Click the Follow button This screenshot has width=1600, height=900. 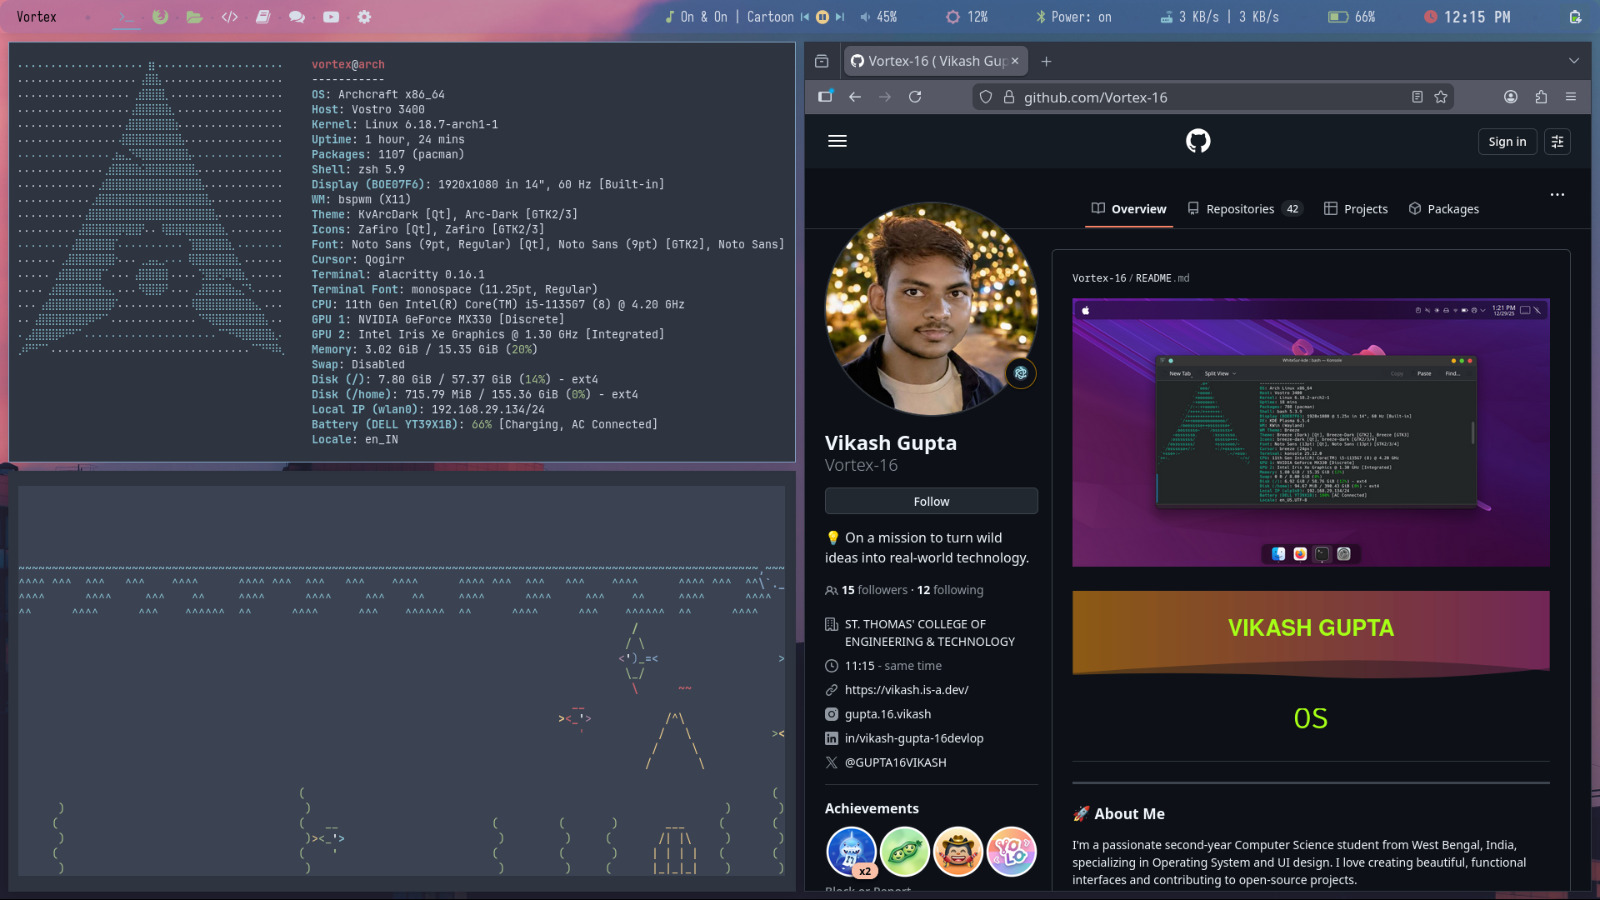point(931,501)
